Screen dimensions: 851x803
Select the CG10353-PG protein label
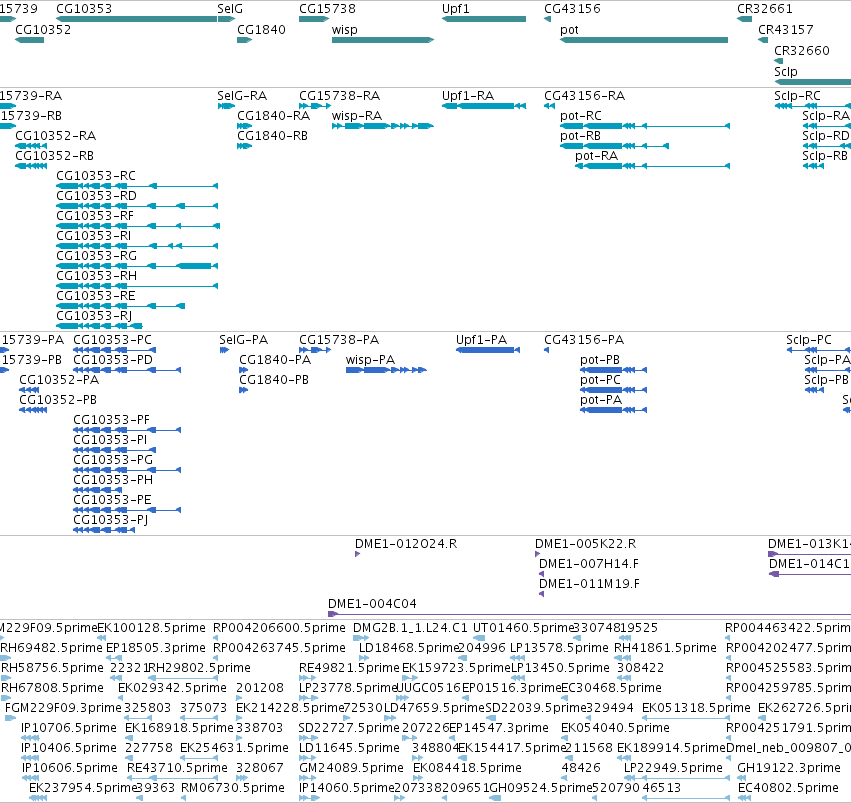(x=113, y=460)
